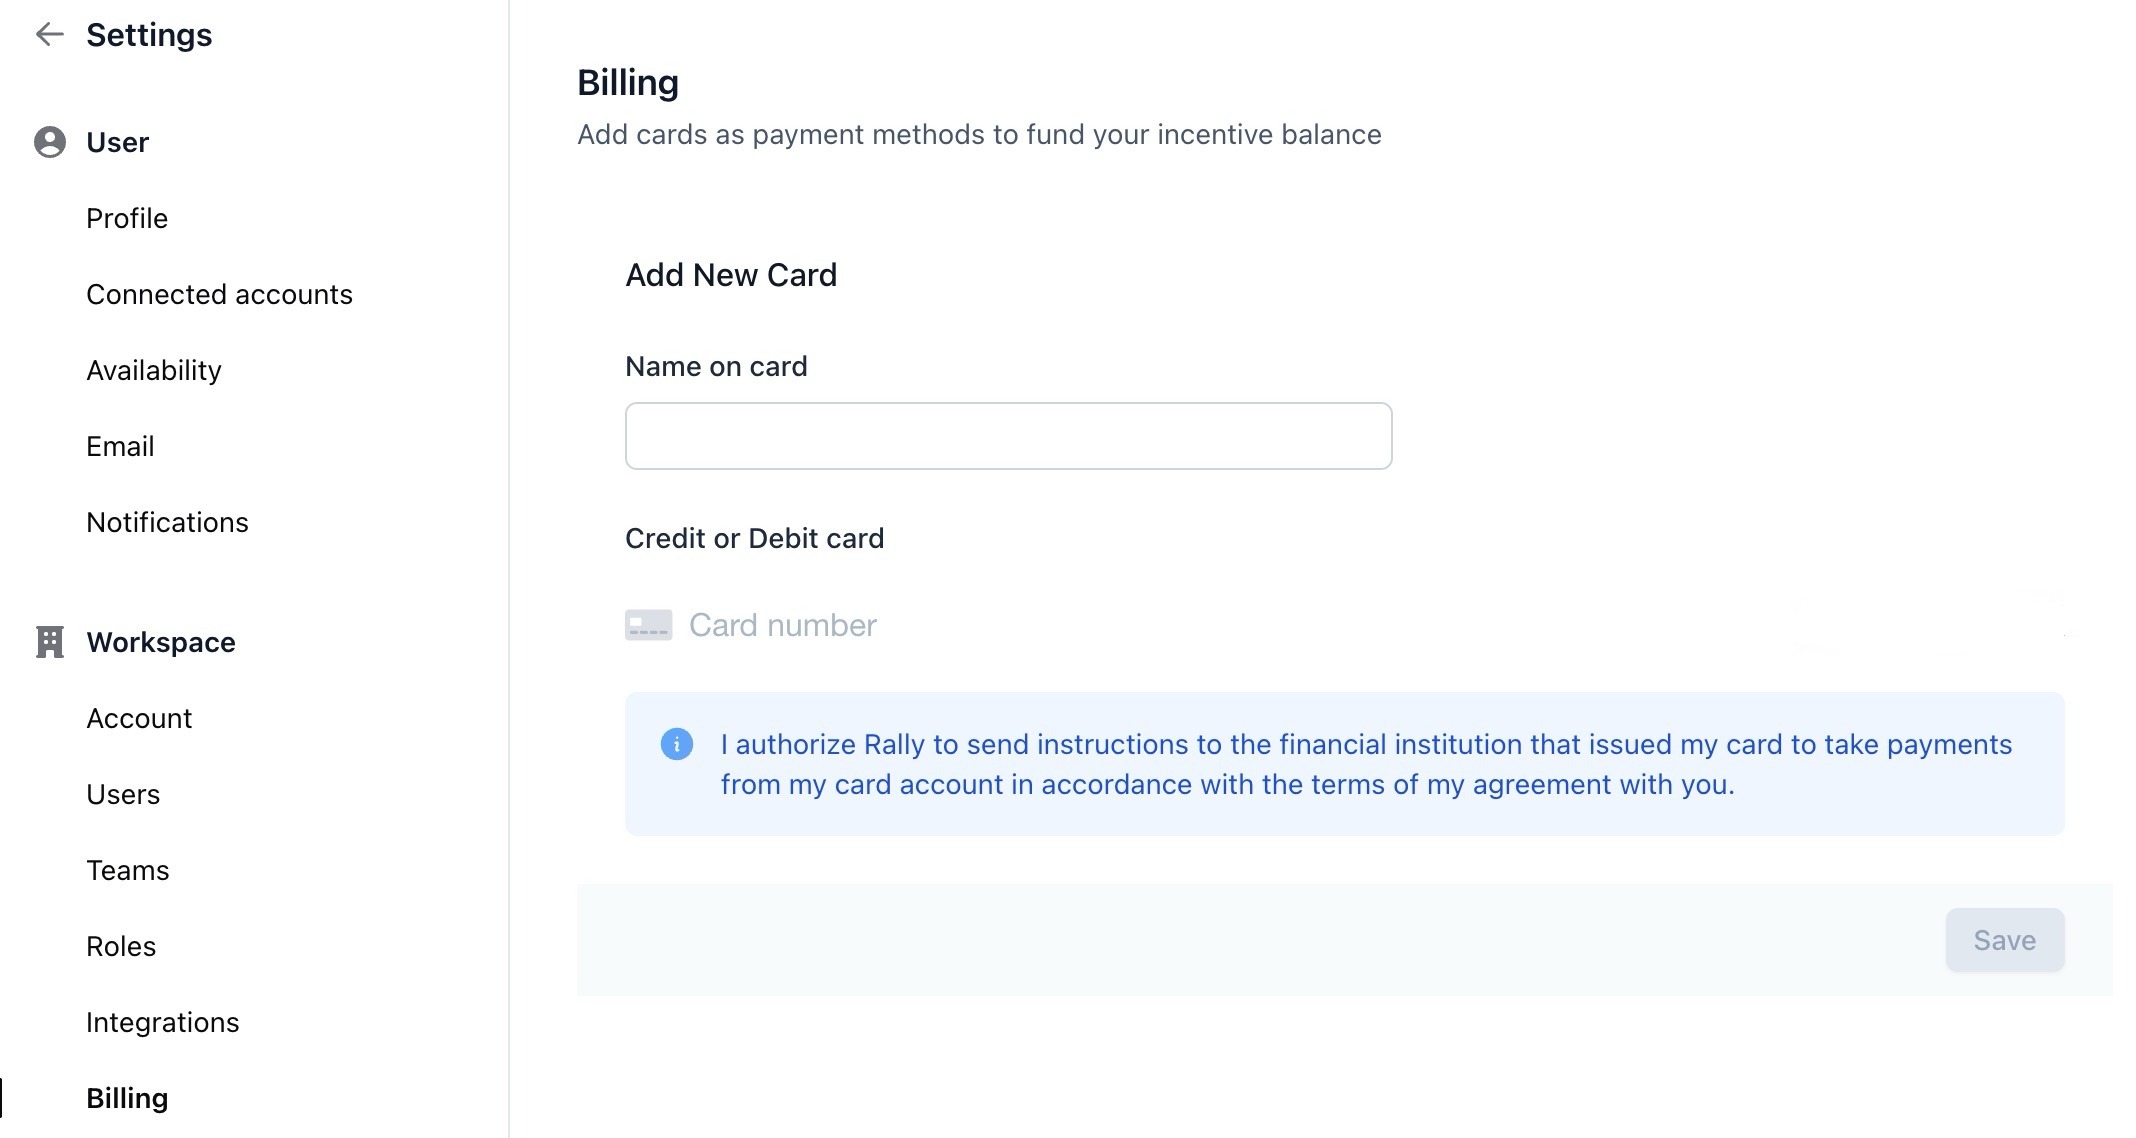This screenshot has height=1138, width=2136.
Task: Open the Teams settings
Action: pyautogui.click(x=128, y=870)
